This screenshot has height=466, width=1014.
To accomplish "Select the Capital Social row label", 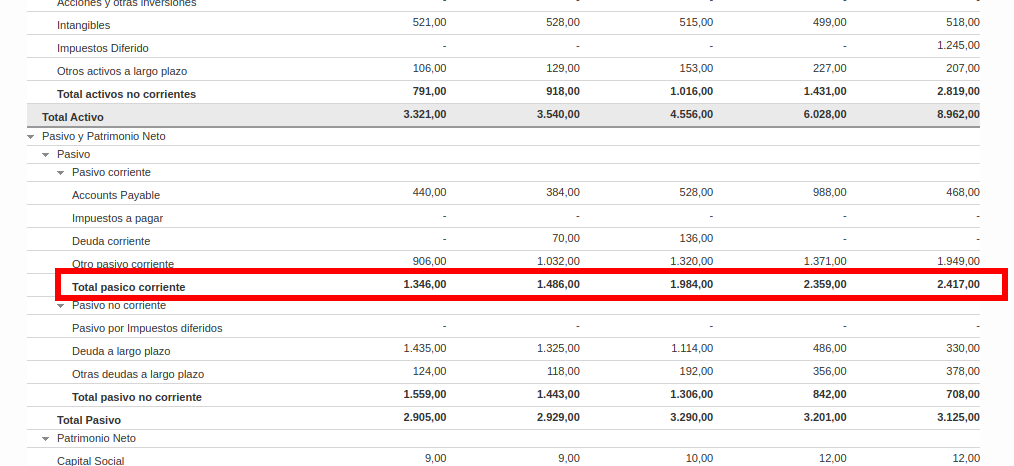I will 91,461.
